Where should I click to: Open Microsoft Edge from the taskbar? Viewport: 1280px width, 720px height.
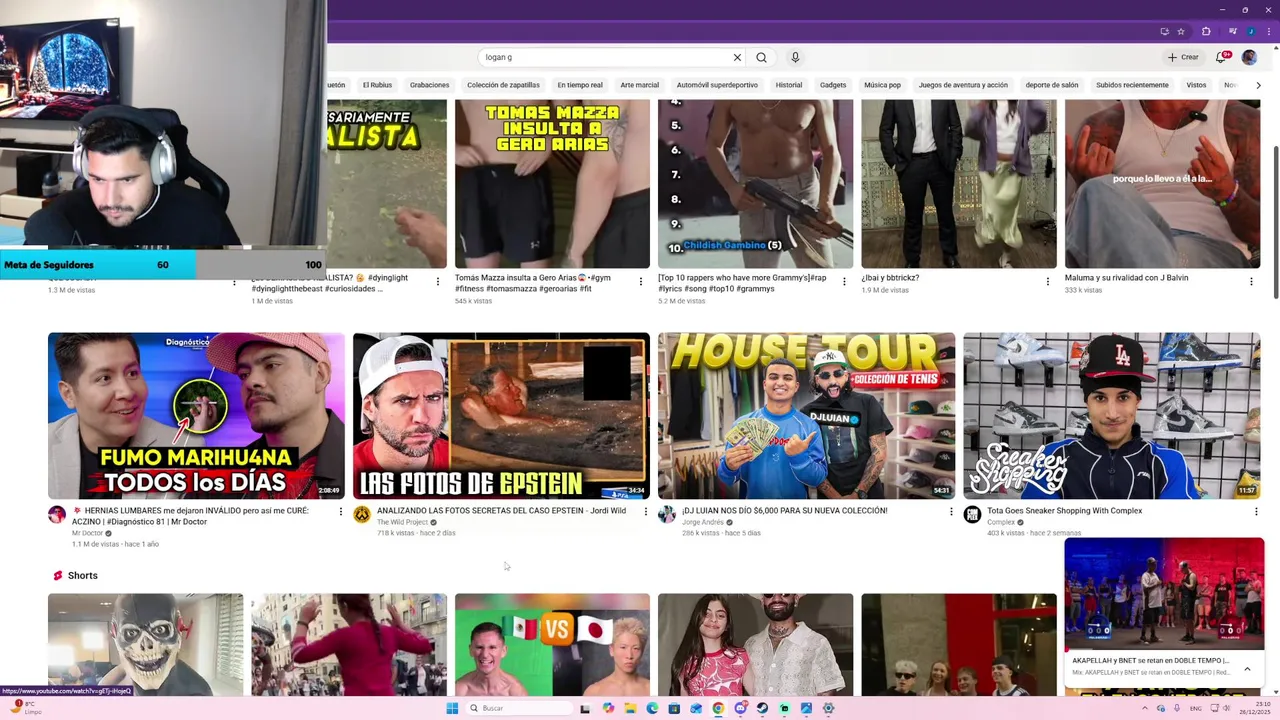coord(652,708)
